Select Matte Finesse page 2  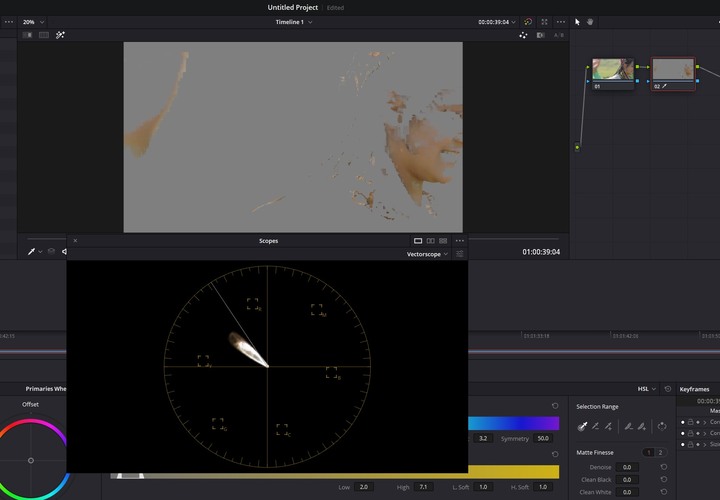coord(660,452)
